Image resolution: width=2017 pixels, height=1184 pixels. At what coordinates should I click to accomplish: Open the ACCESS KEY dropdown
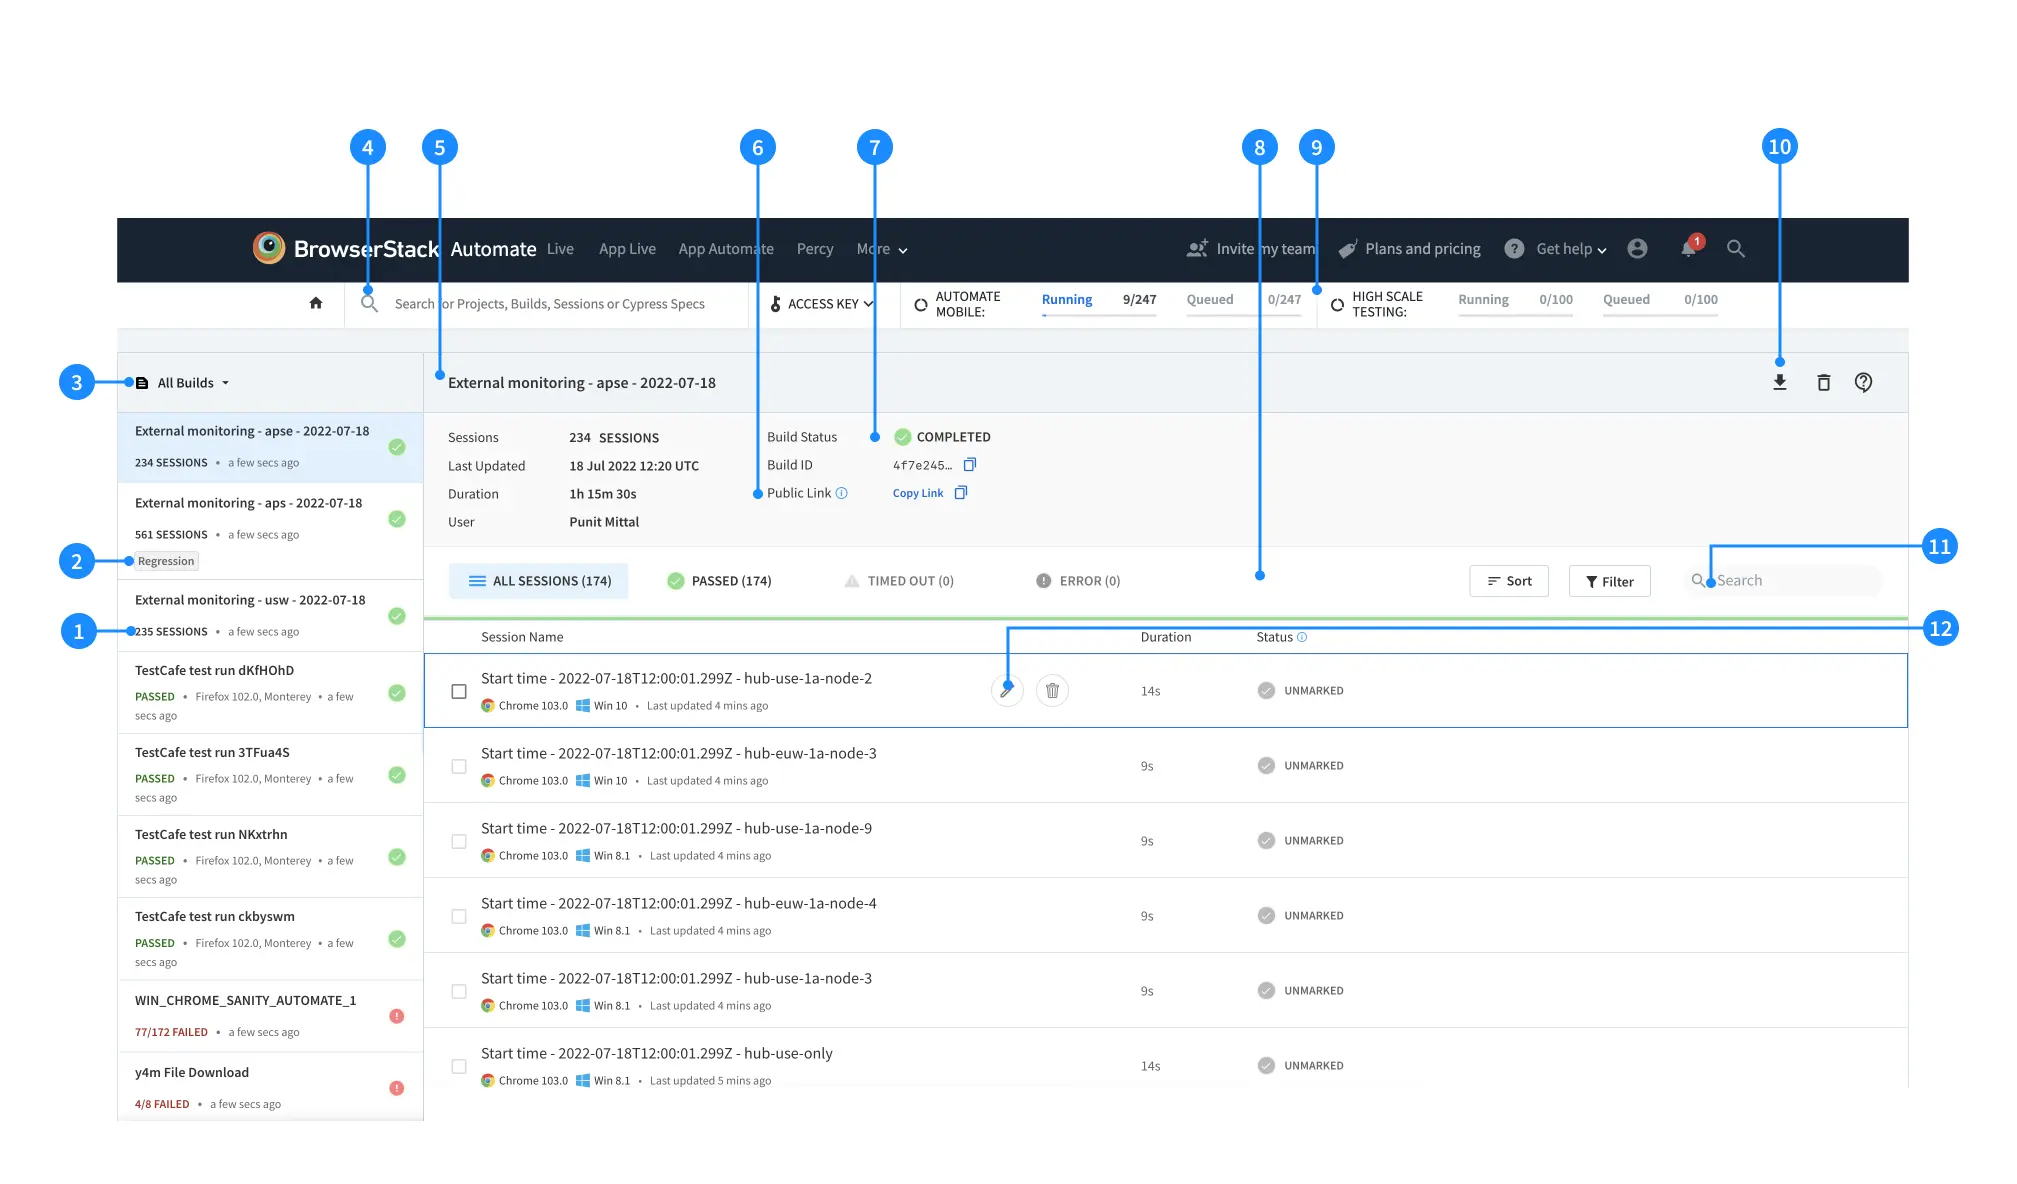[x=823, y=304]
